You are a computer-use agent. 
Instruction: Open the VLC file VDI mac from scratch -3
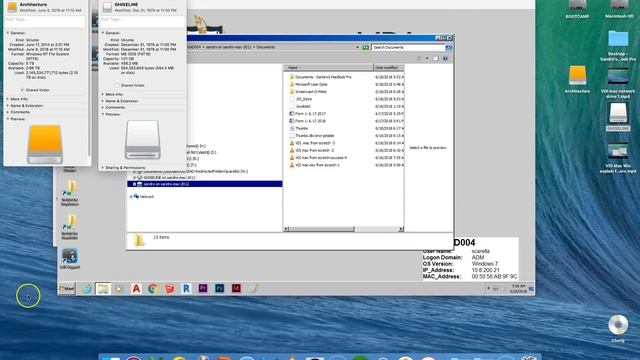315,143
